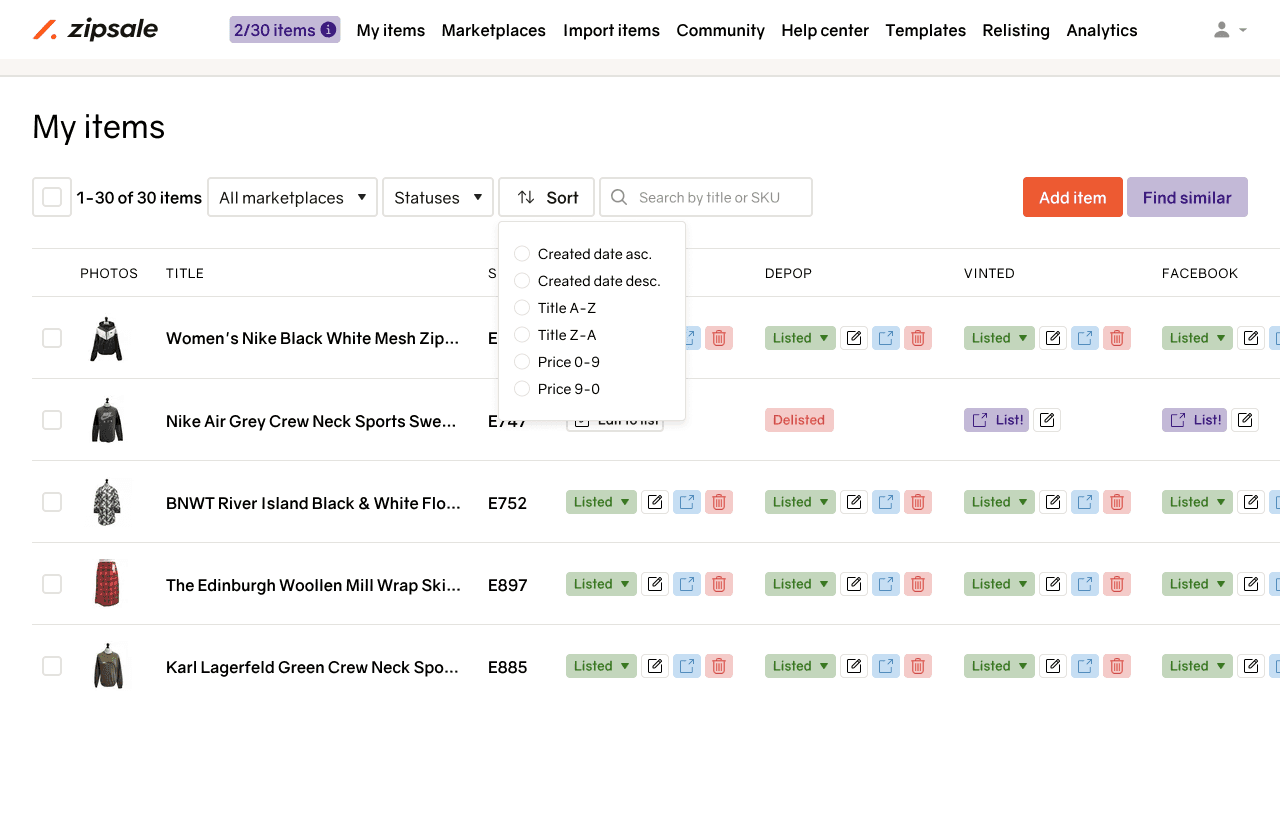This screenshot has height=832, width=1280.
Task: Choose the Title A-Z sort radio button
Action: [522, 308]
